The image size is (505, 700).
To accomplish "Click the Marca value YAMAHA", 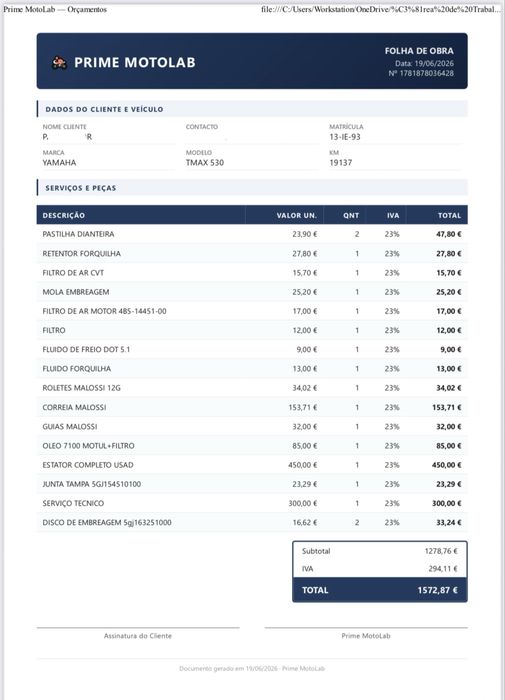I will point(59,163).
